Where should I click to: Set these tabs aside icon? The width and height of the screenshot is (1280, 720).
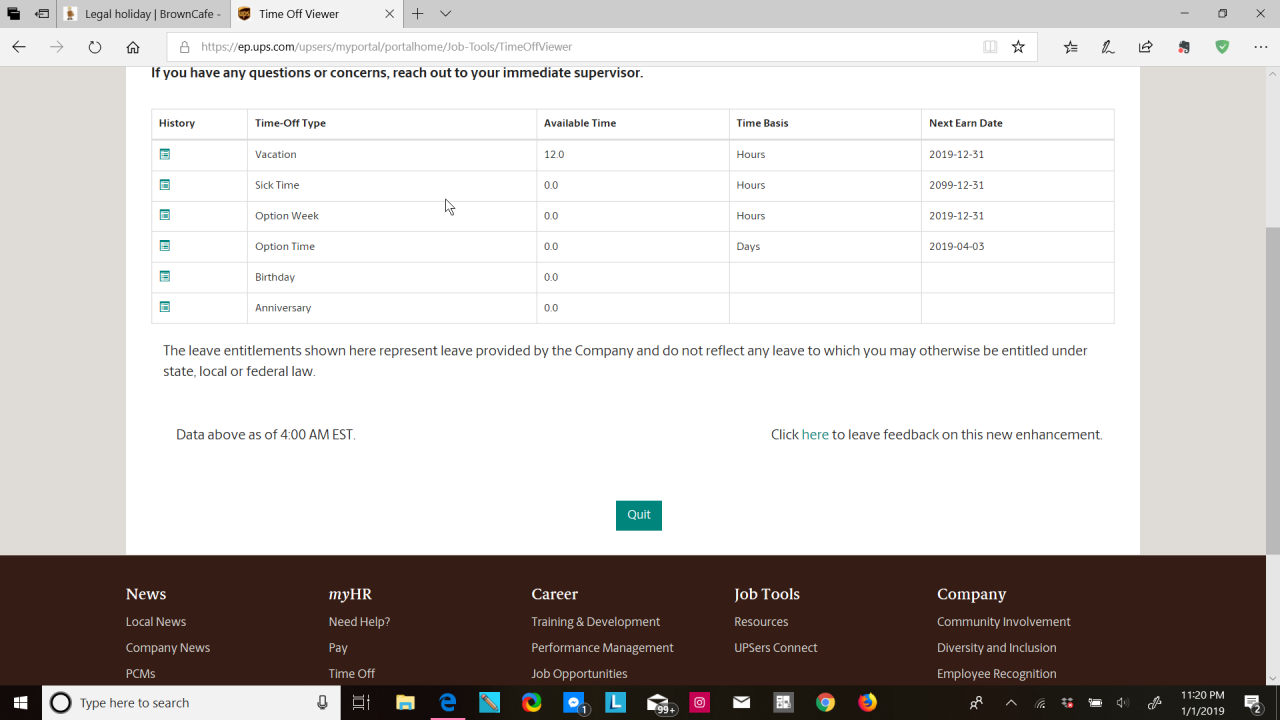click(42, 14)
